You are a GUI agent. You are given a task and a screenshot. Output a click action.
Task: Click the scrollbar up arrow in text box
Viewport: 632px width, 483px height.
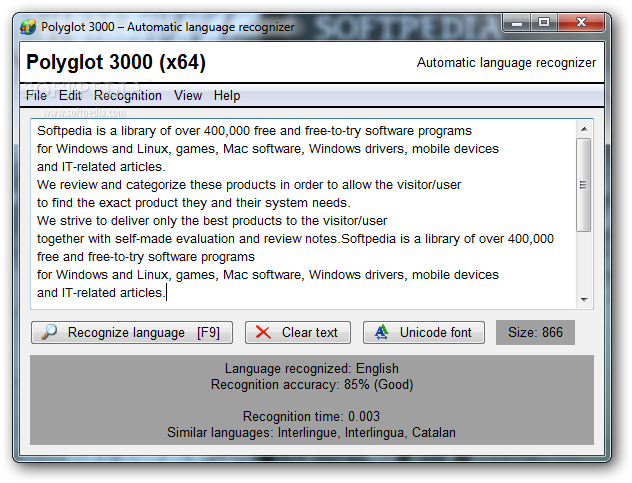[x=584, y=129]
